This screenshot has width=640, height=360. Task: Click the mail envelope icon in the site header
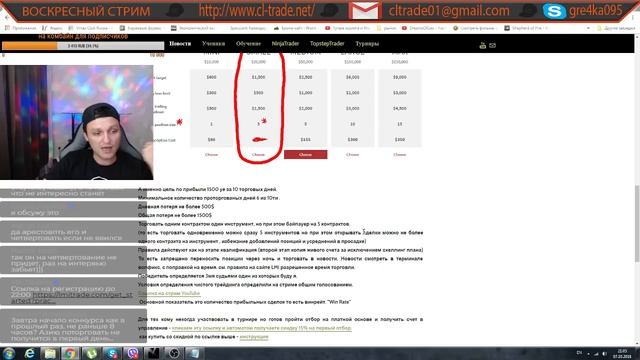pyautogui.click(x=493, y=45)
